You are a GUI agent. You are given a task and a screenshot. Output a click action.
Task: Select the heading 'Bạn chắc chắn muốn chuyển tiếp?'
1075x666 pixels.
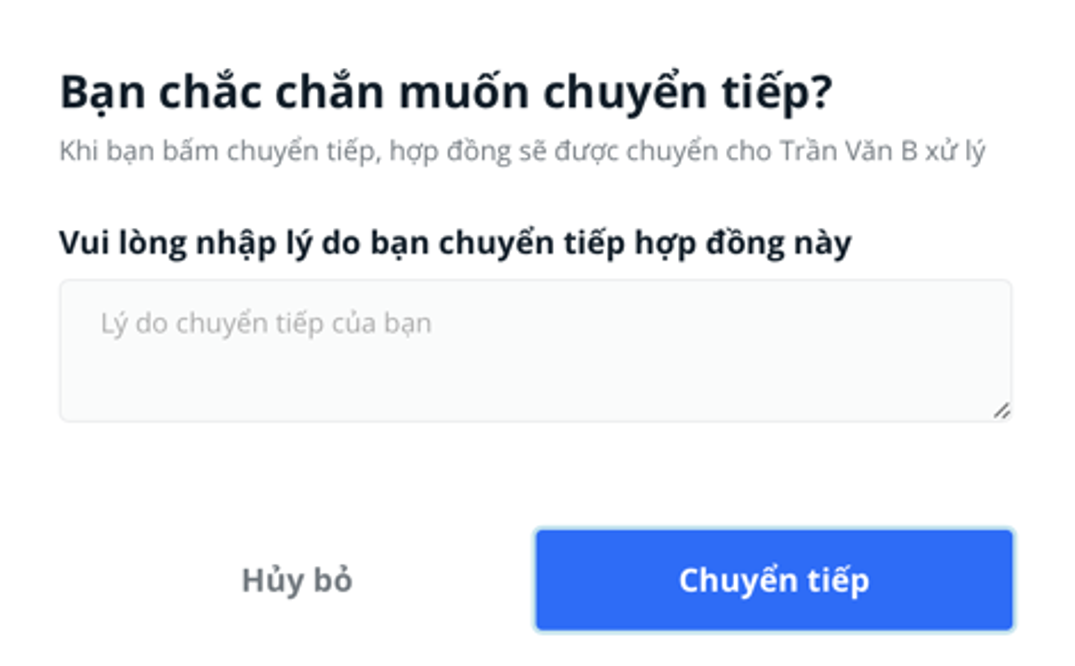(x=446, y=93)
